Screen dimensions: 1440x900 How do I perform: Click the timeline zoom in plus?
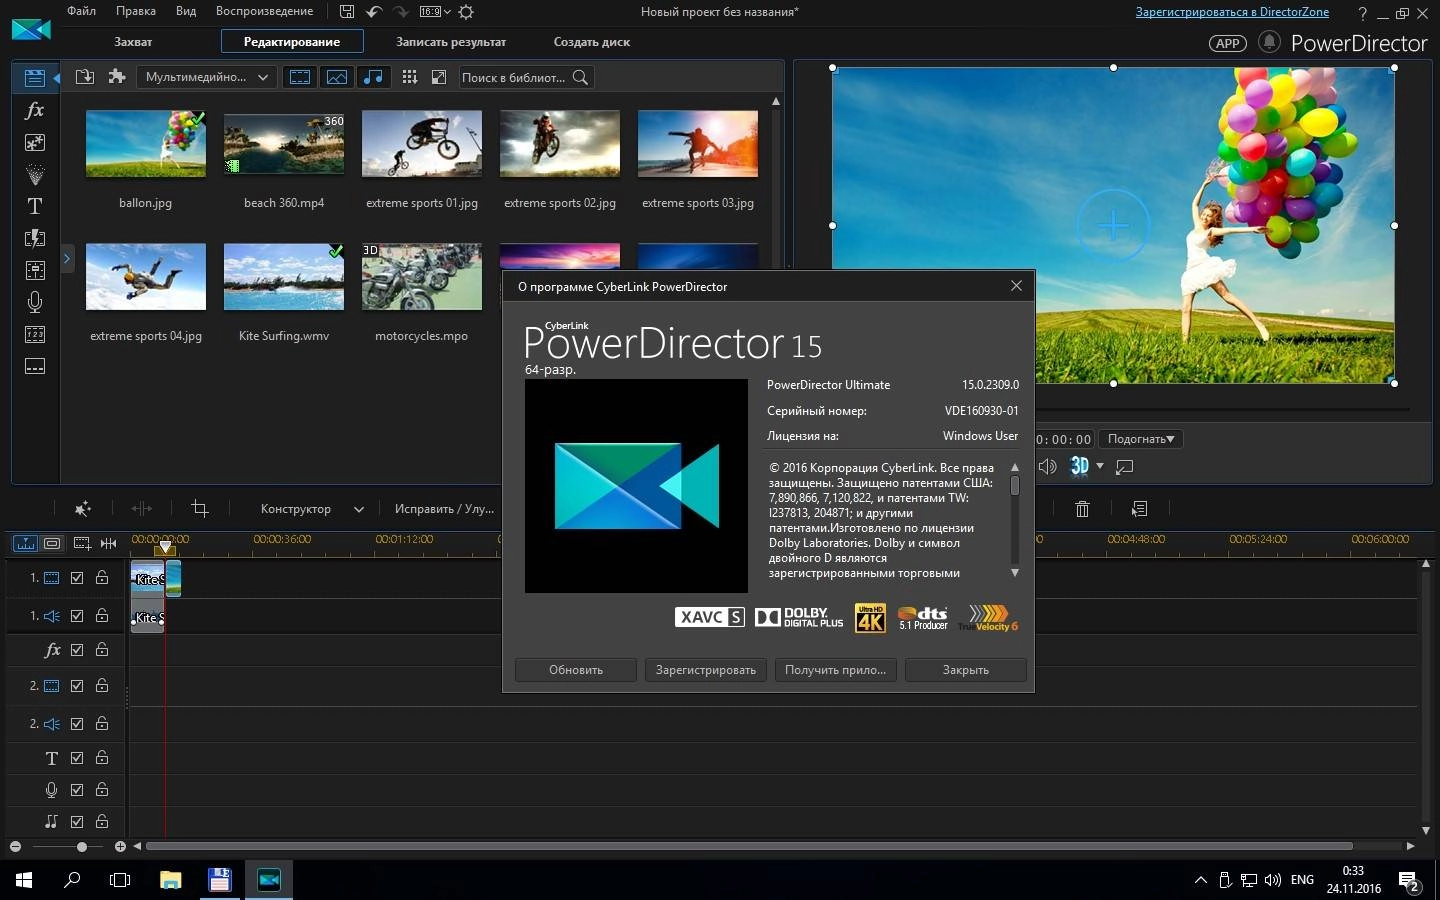click(x=120, y=847)
